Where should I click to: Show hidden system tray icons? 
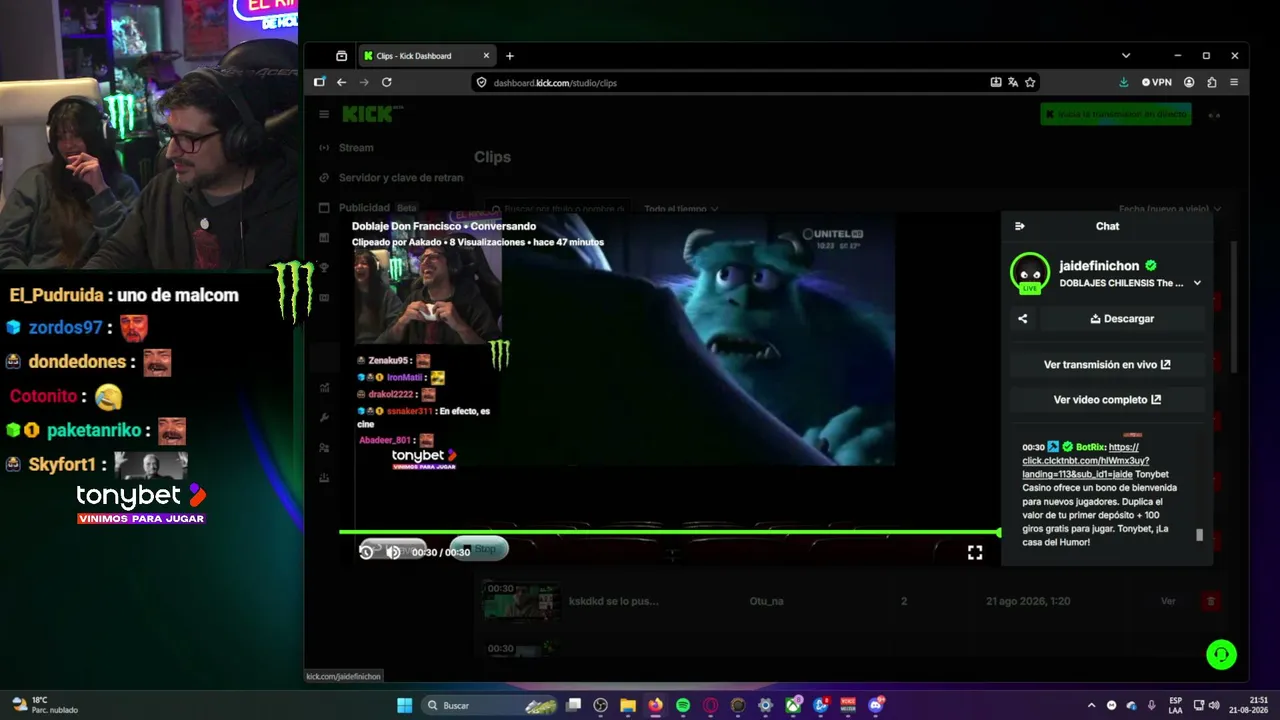click(1091, 705)
